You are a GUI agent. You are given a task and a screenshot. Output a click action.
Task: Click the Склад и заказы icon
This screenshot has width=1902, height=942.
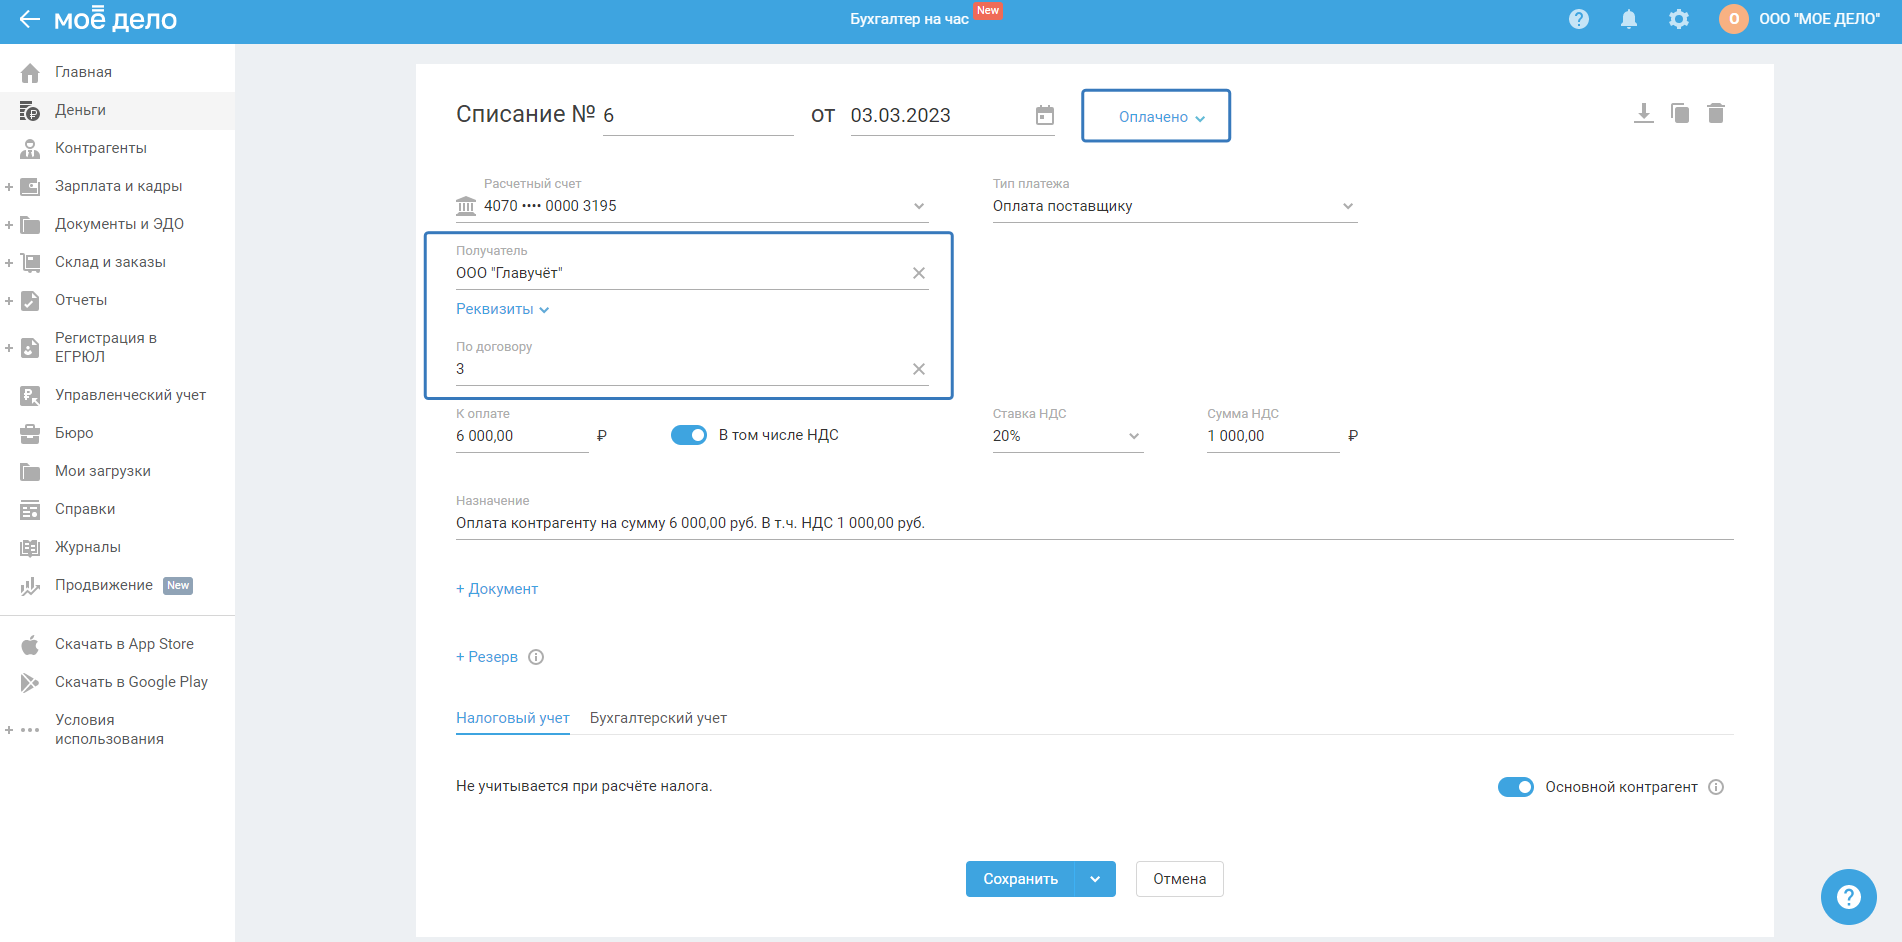point(30,262)
